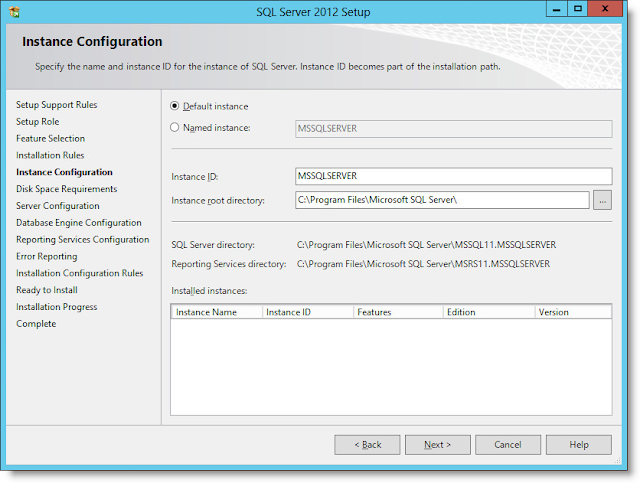Image resolution: width=640 pixels, height=483 pixels.
Task: Select Disk Space Requirements step
Action: (x=67, y=189)
